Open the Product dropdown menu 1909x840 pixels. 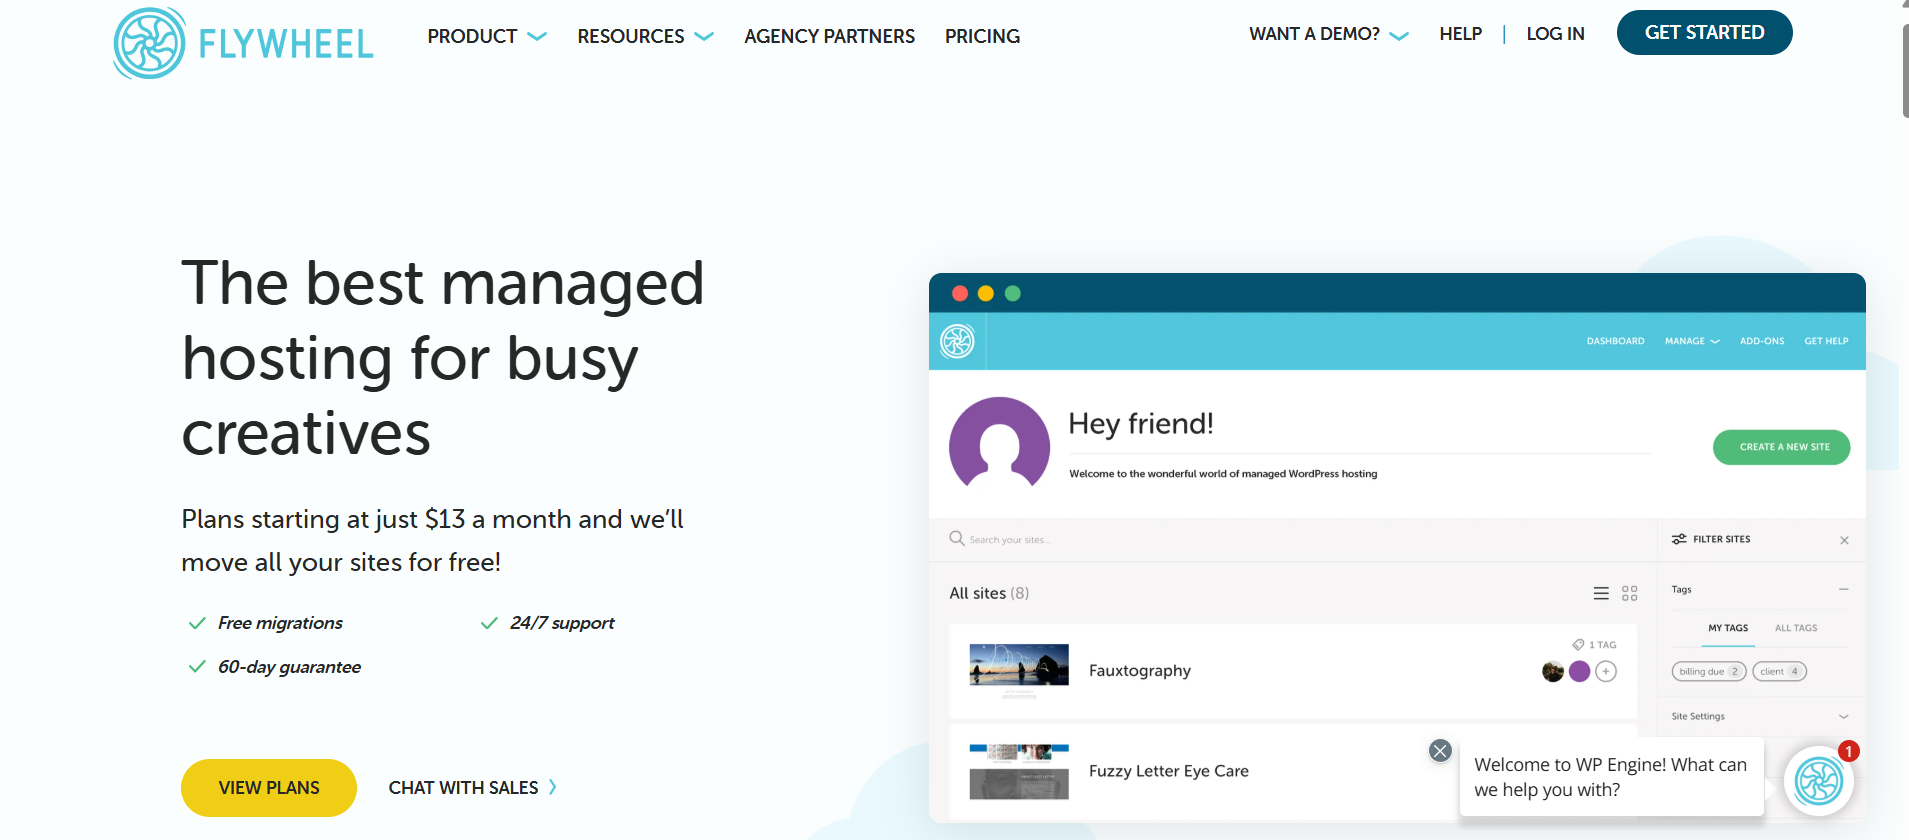[487, 36]
